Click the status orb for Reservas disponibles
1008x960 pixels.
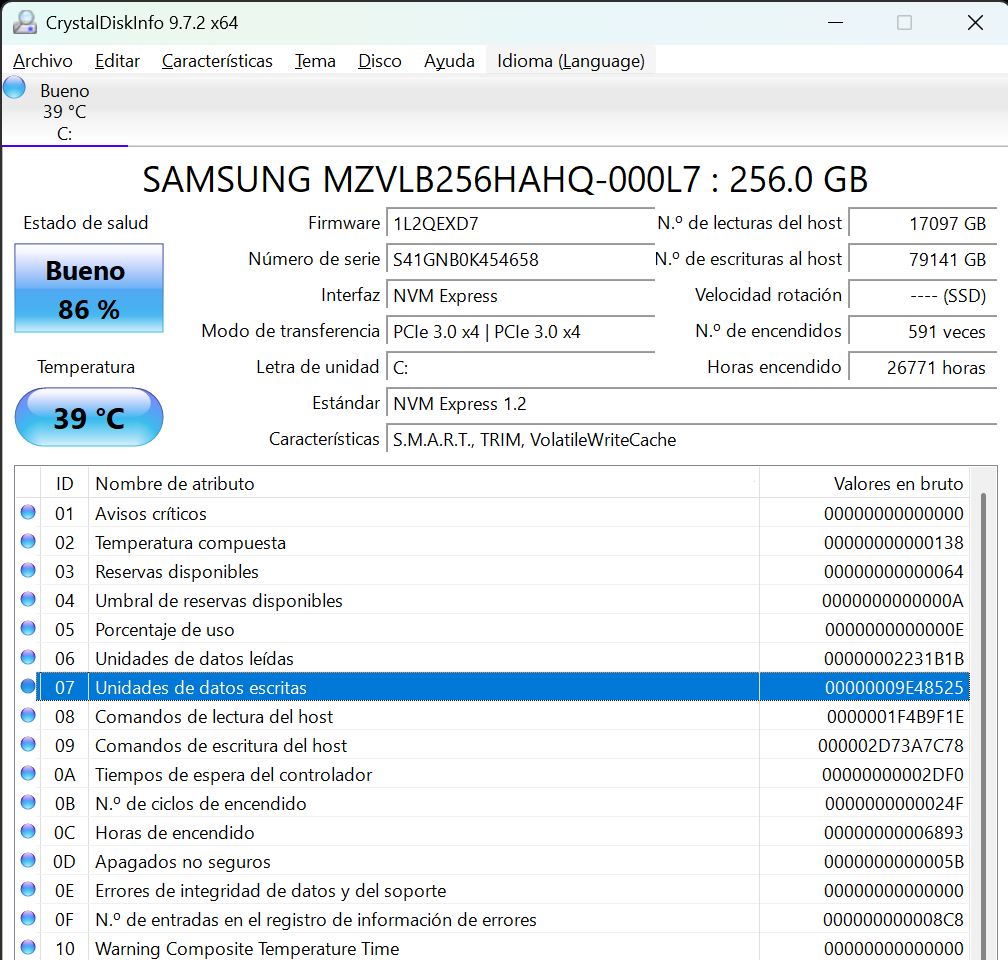[x=28, y=570]
